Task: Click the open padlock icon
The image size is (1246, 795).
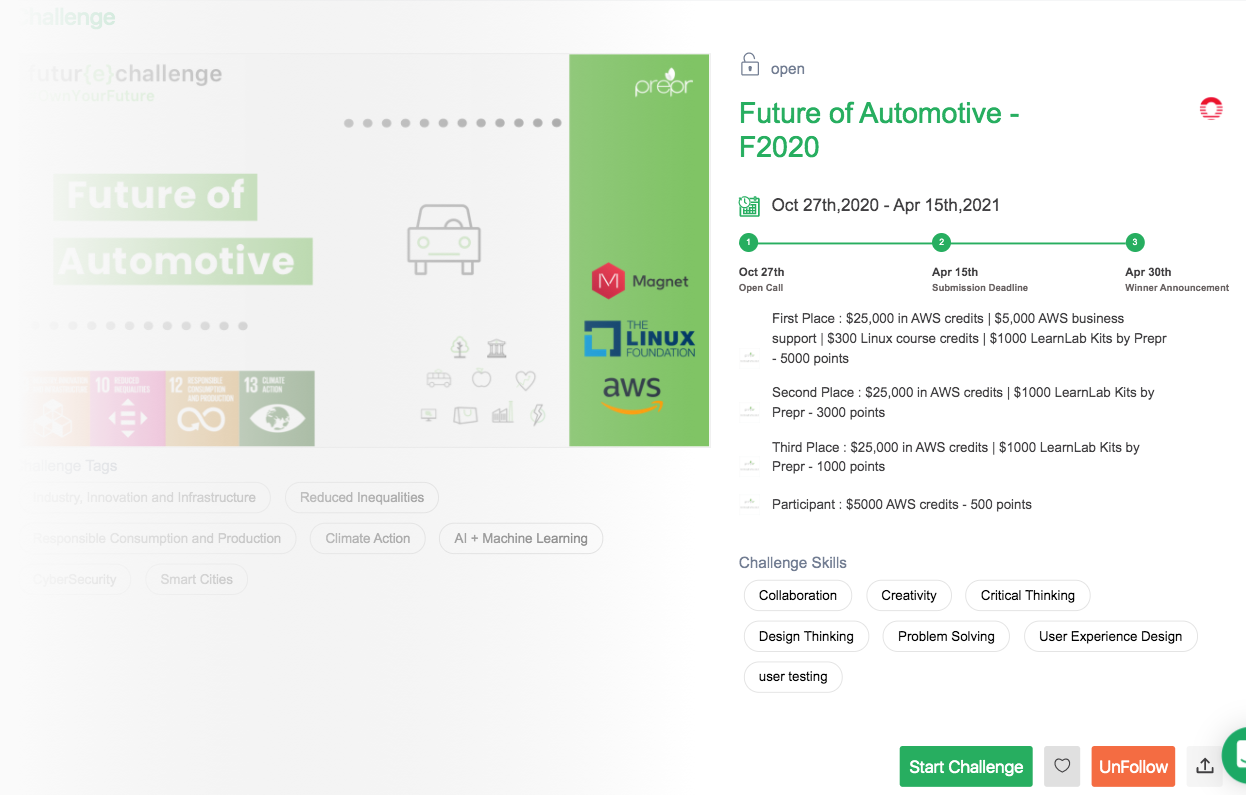Action: point(749,65)
